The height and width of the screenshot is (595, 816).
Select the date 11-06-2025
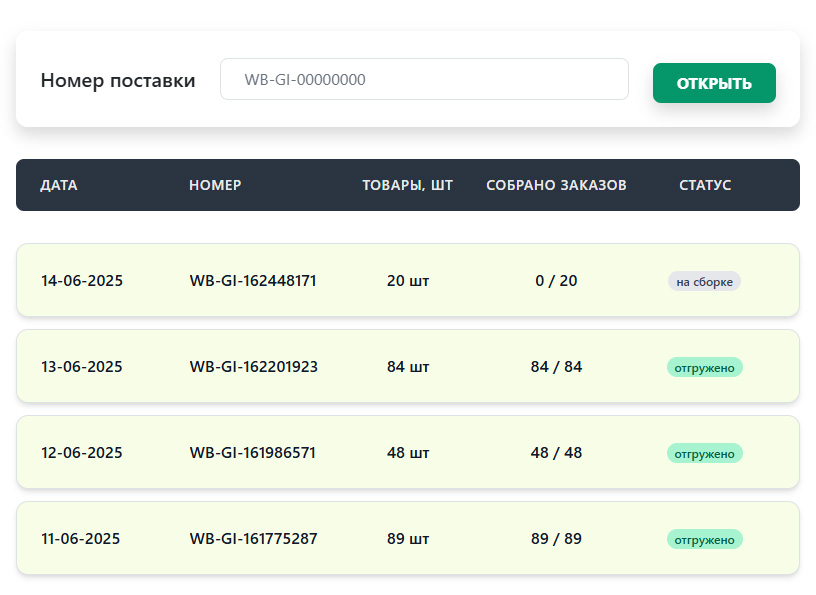pyautogui.click(x=81, y=538)
